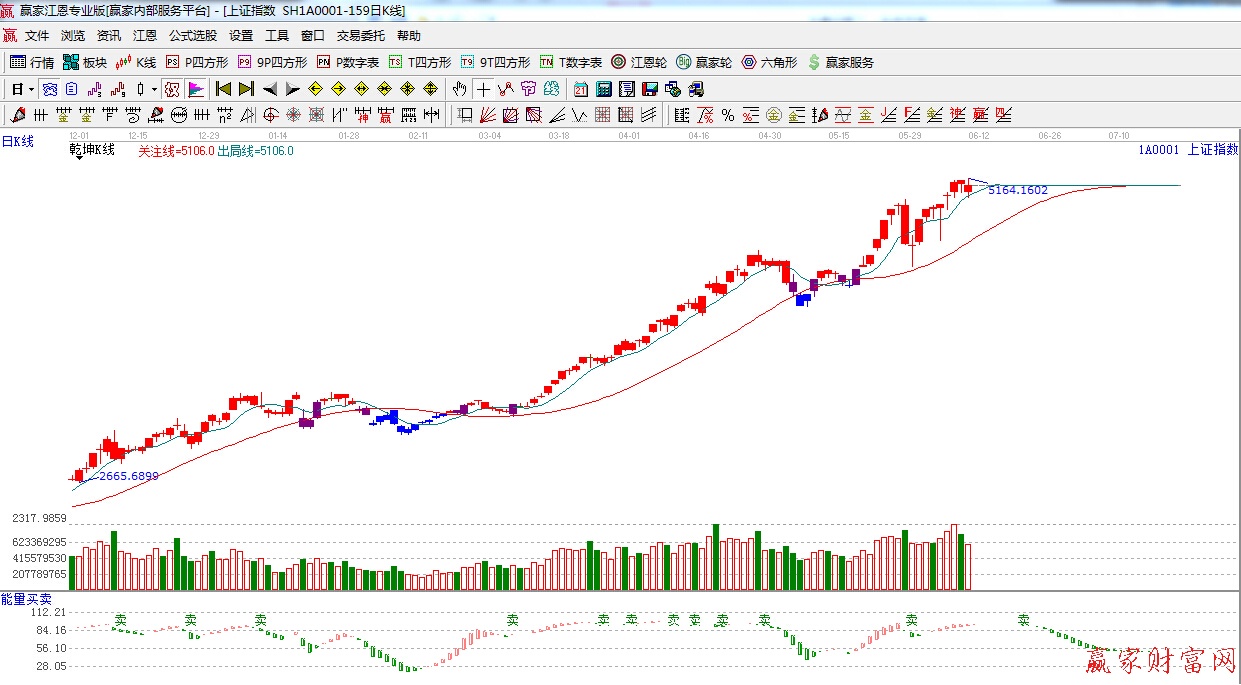Click the calculator icon in toolbar
This screenshot has width=1241, height=685.
pos(603,89)
